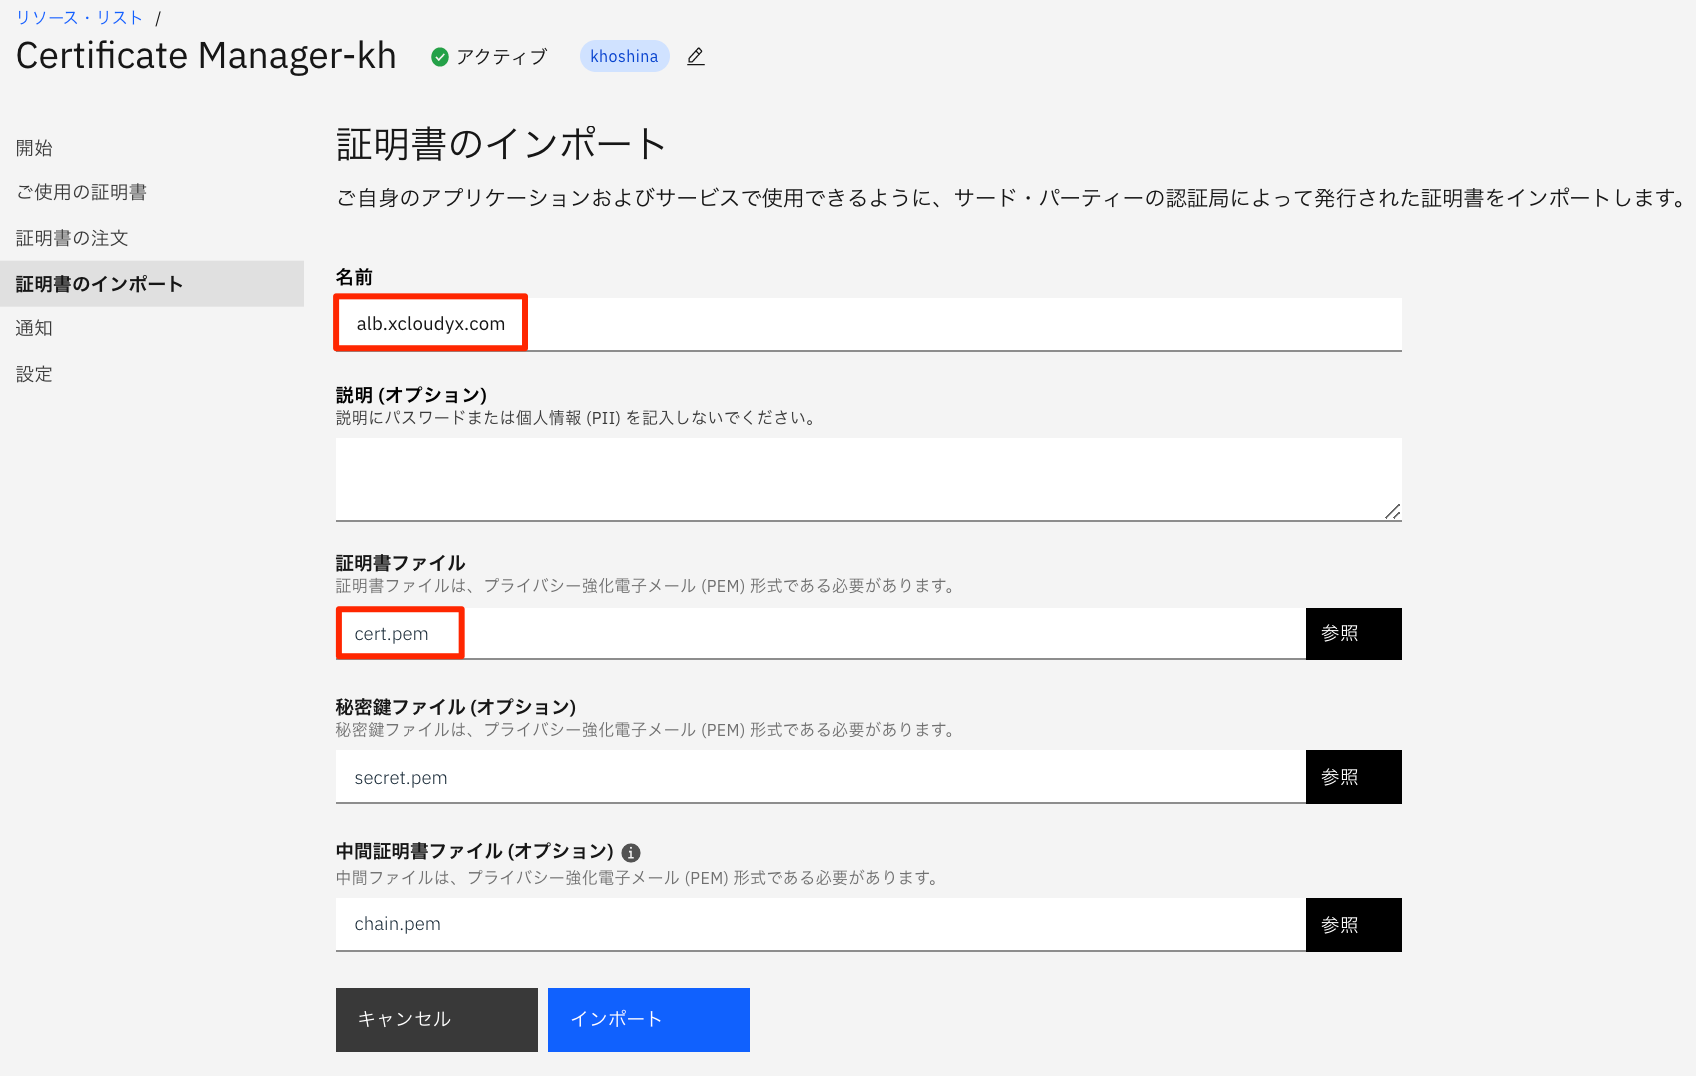
Task: Click the name field containing alb.xcloudyx.com
Action: click(700, 324)
